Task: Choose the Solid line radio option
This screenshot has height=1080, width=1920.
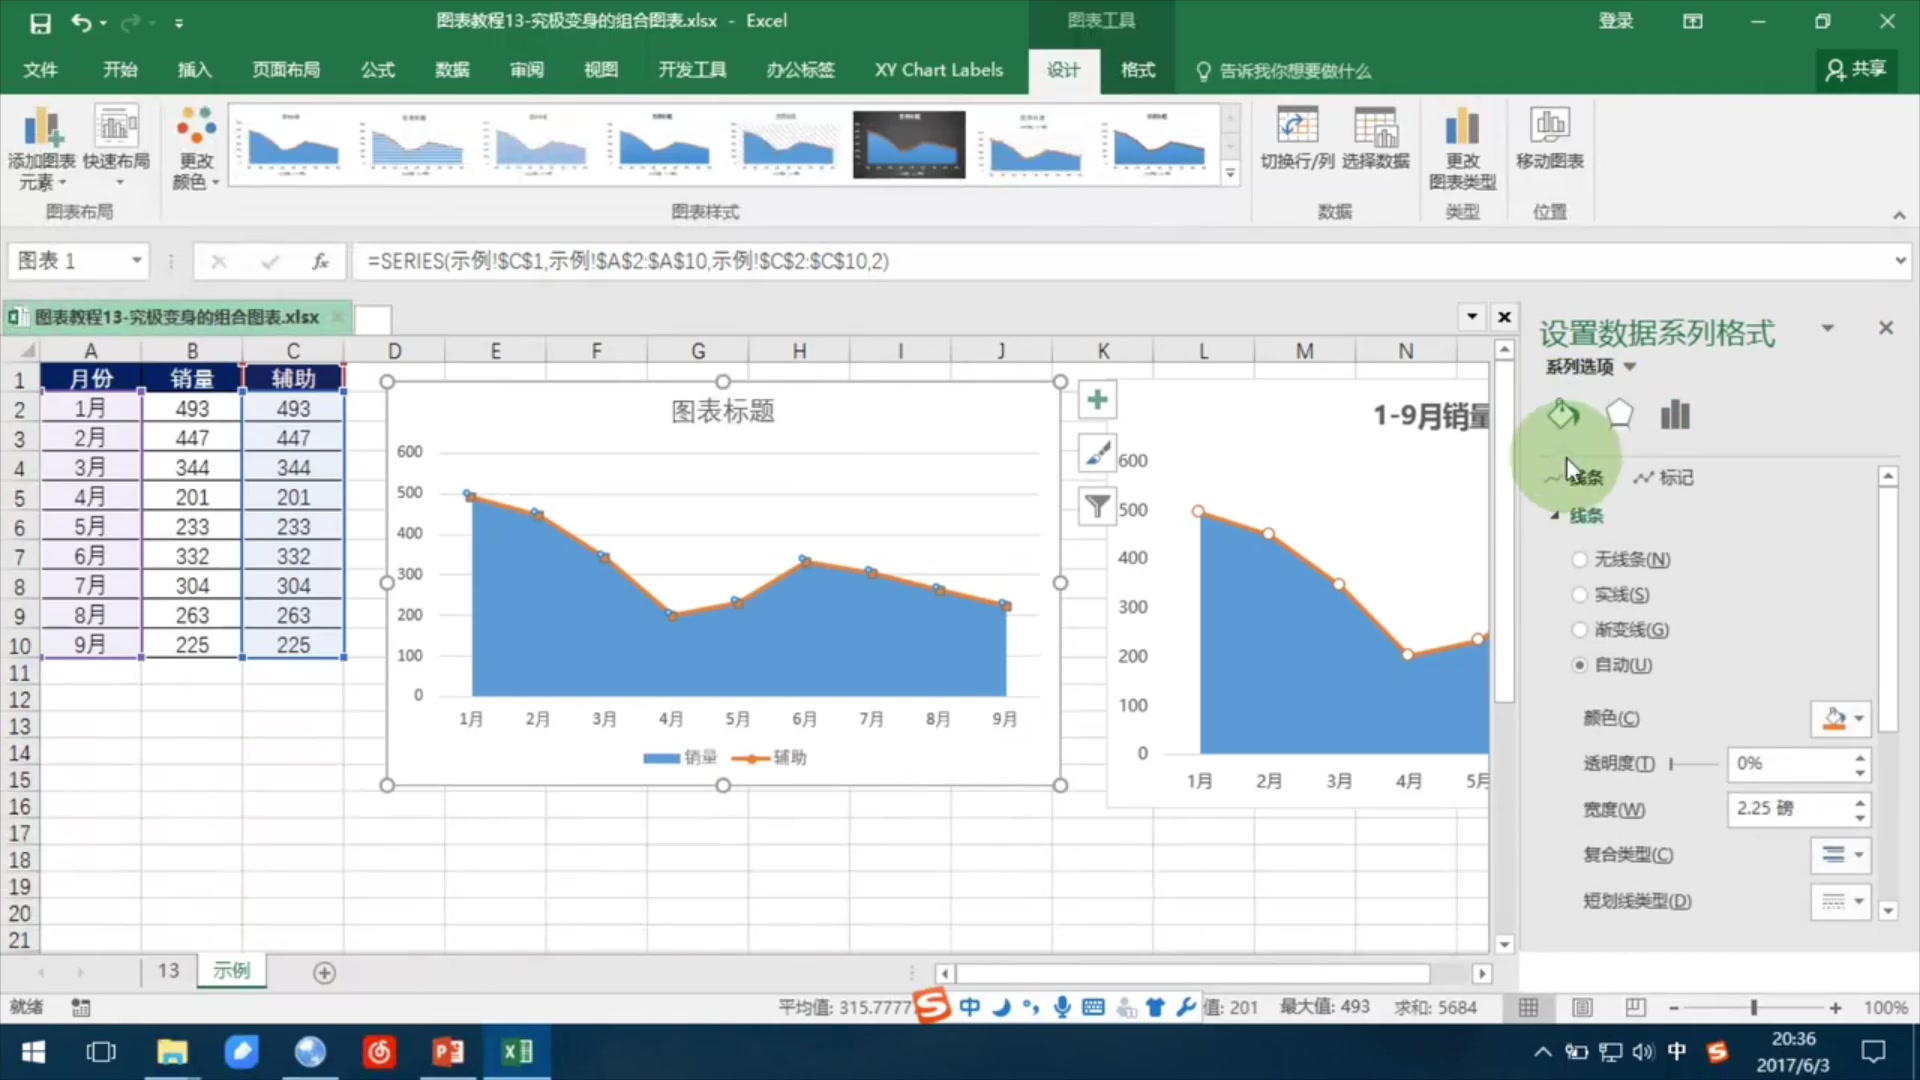Action: pyautogui.click(x=1580, y=595)
